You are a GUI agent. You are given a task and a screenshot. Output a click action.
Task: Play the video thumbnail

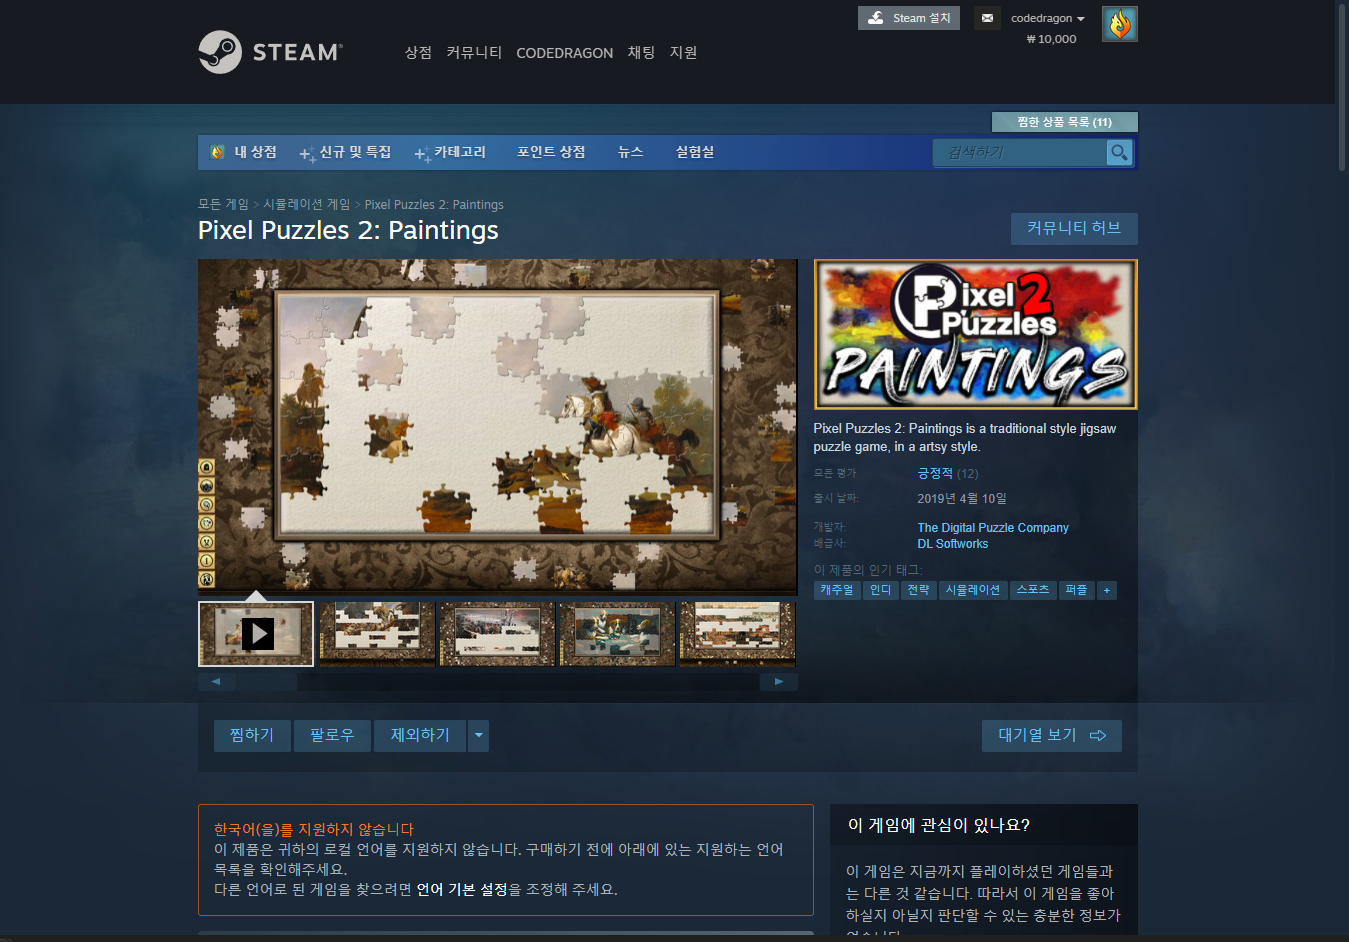[x=256, y=634]
